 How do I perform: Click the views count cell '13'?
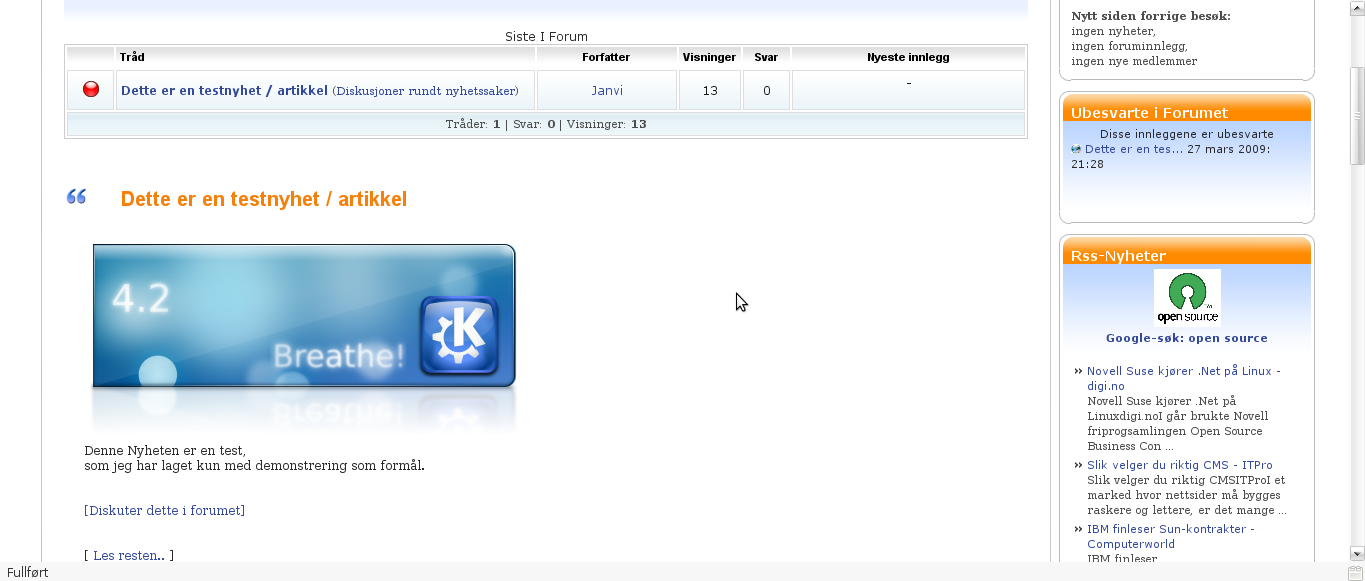point(710,90)
